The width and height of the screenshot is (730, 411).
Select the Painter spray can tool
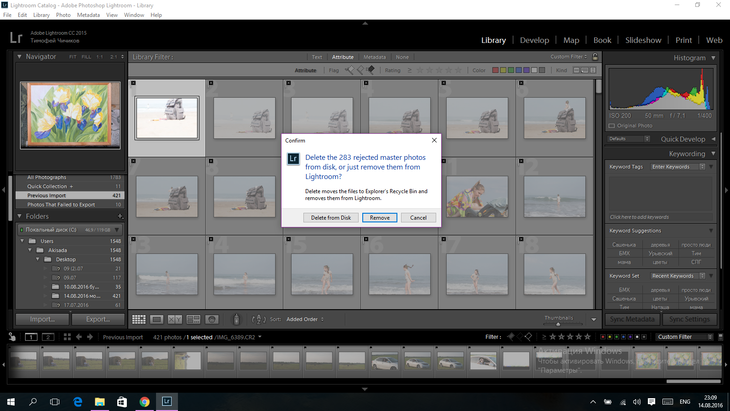tap(236, 319)
